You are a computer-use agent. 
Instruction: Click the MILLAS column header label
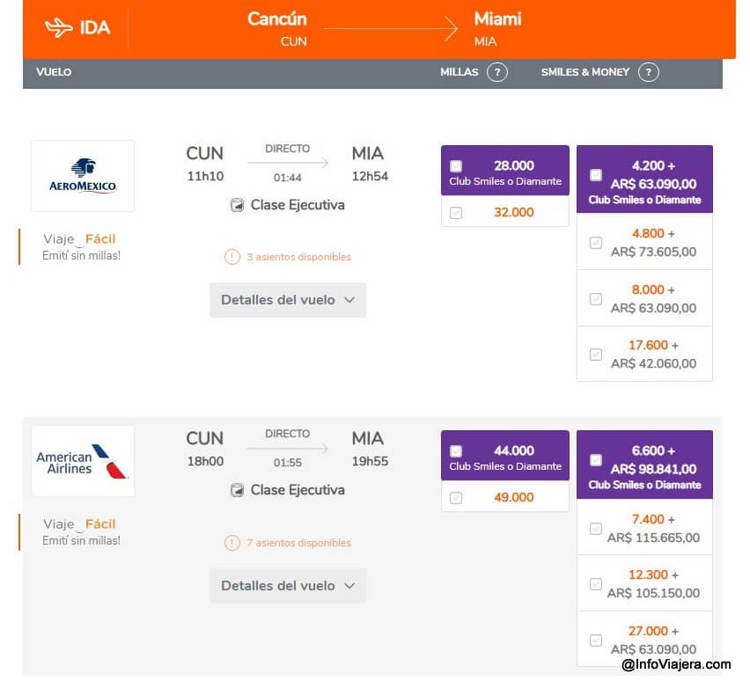459,72
